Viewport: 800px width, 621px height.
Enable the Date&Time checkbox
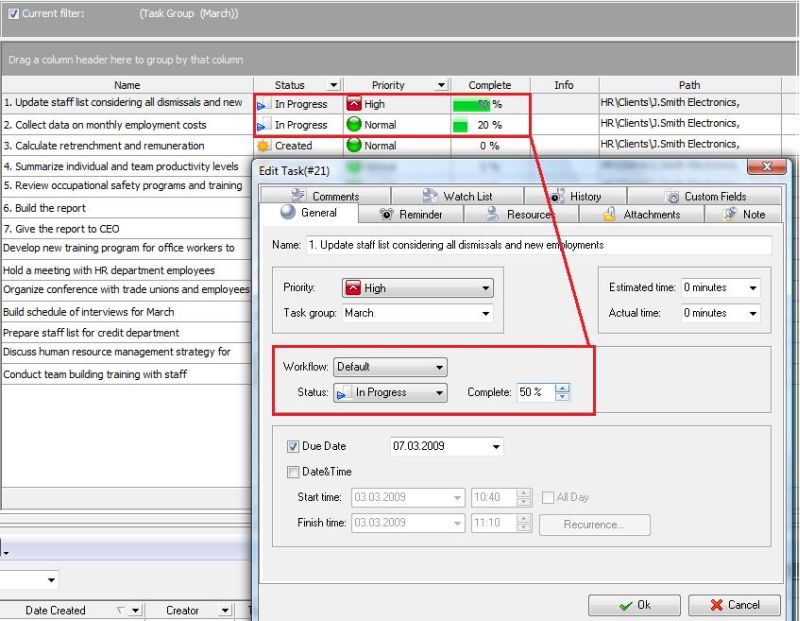click(x=293, y=472)
